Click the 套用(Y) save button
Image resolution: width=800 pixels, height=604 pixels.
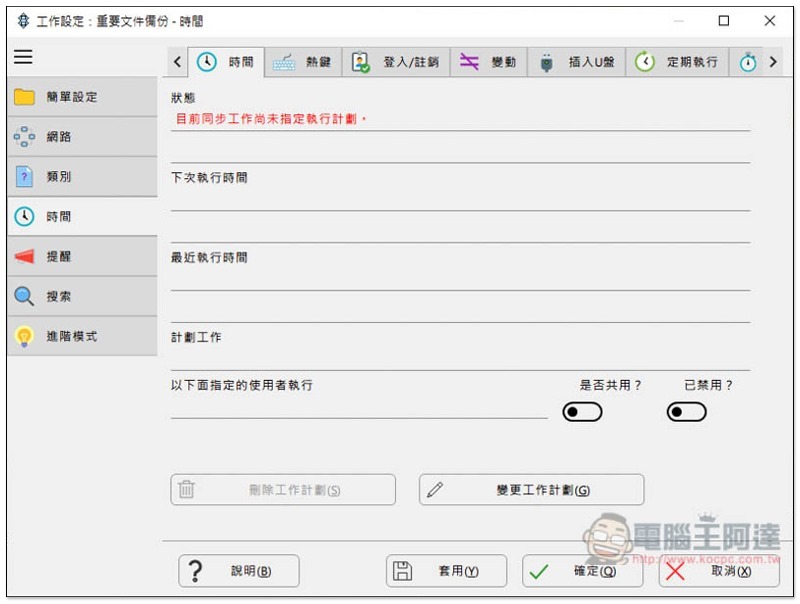click(446, 571)
